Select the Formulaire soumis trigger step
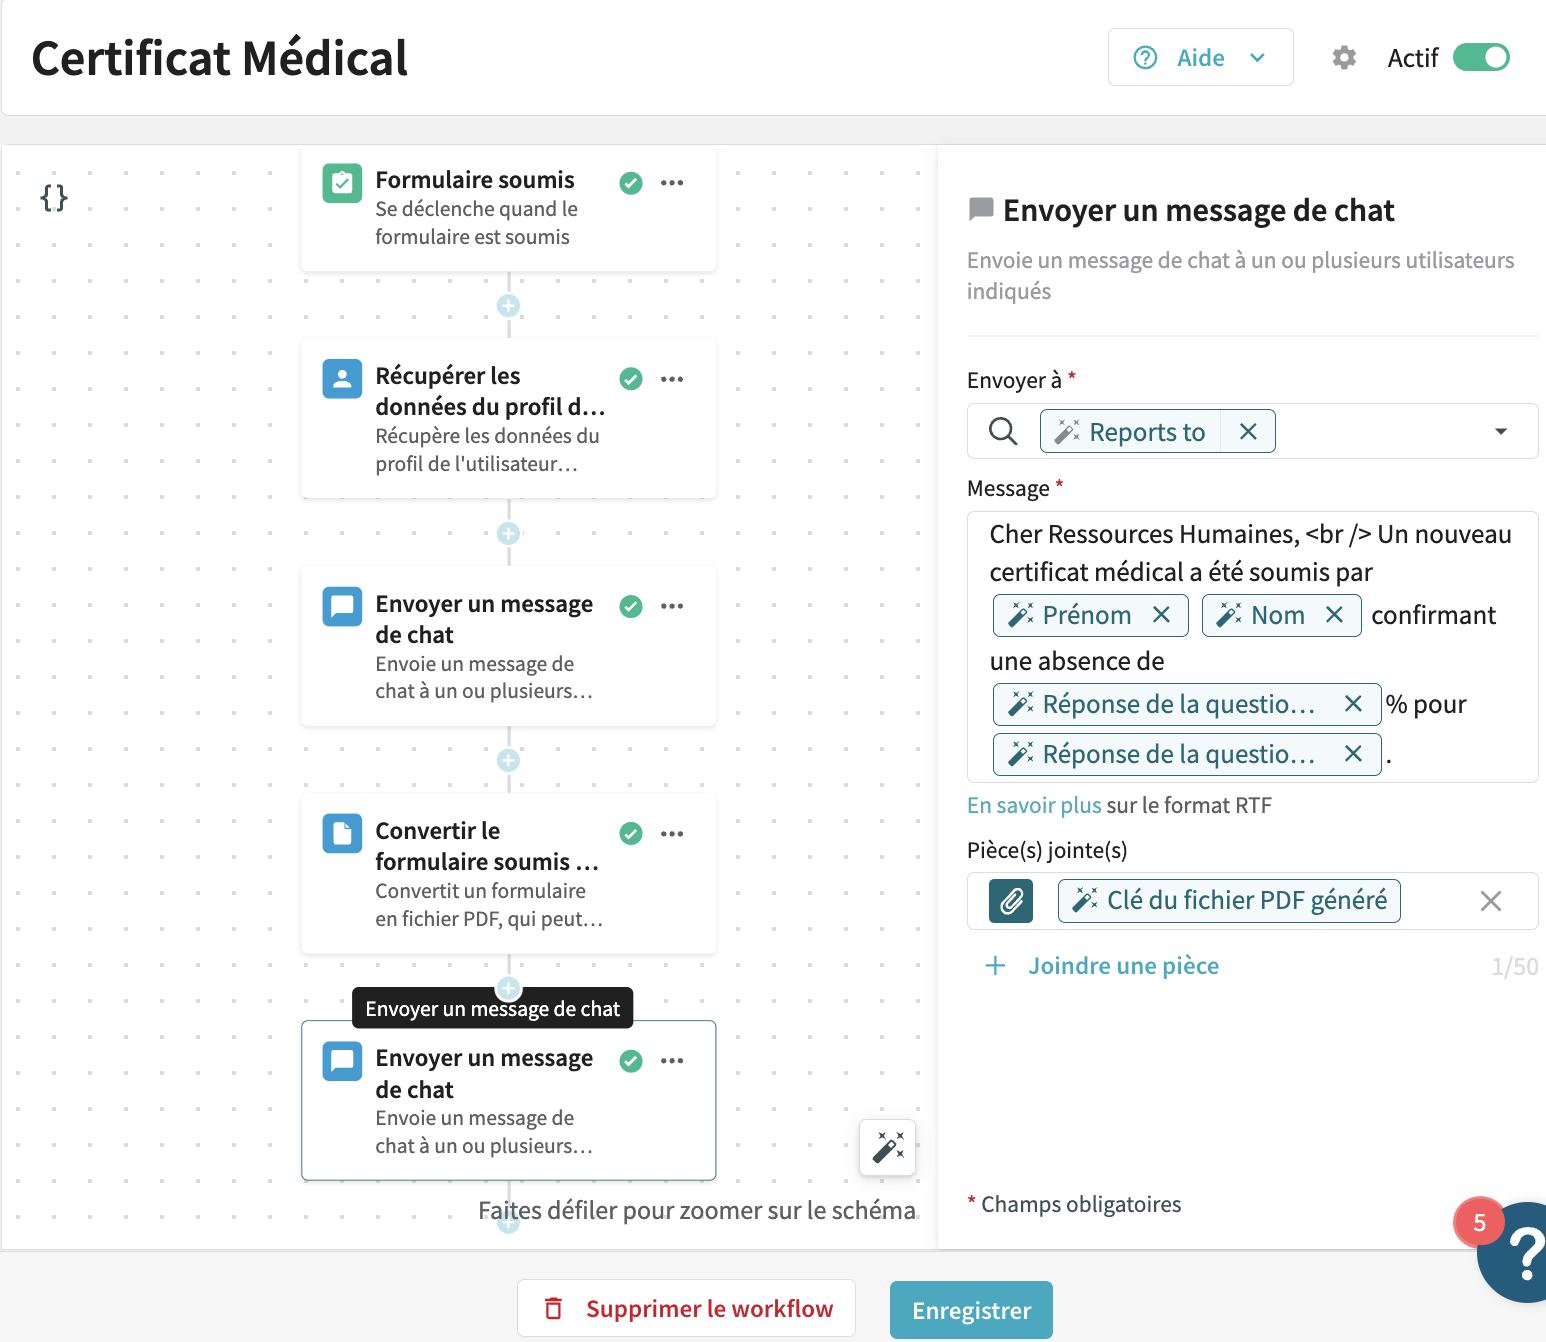 point(476,207)
